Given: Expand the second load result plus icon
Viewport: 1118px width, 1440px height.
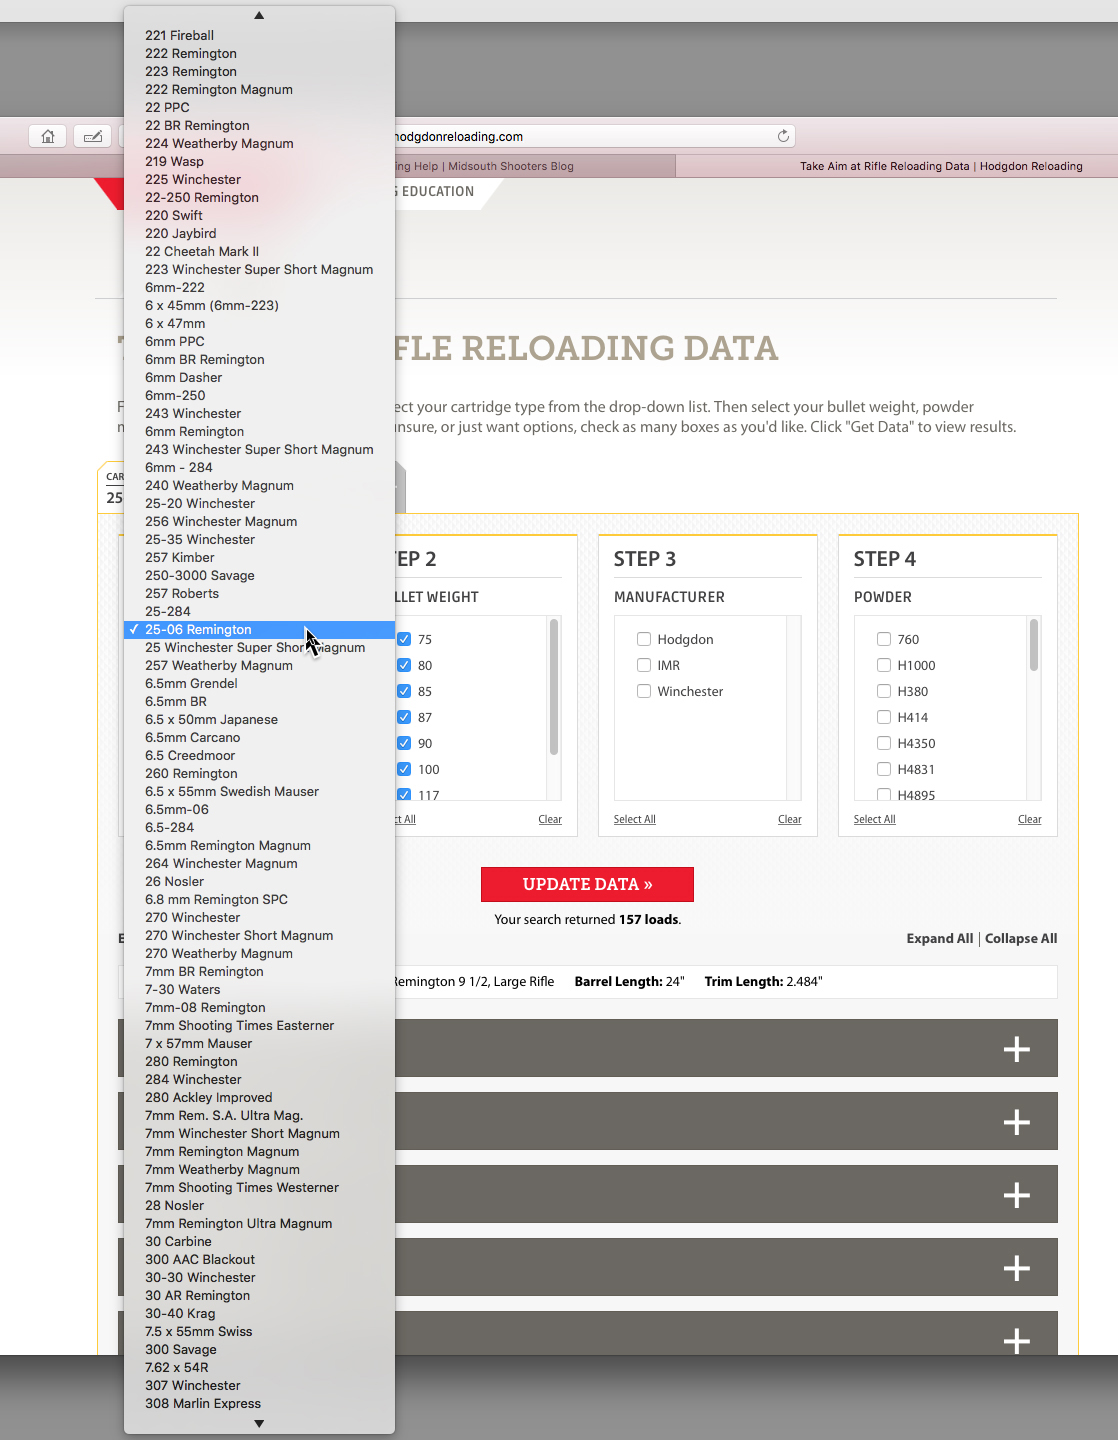Looking at the screenshot, I should (x=1017, y=1122).
